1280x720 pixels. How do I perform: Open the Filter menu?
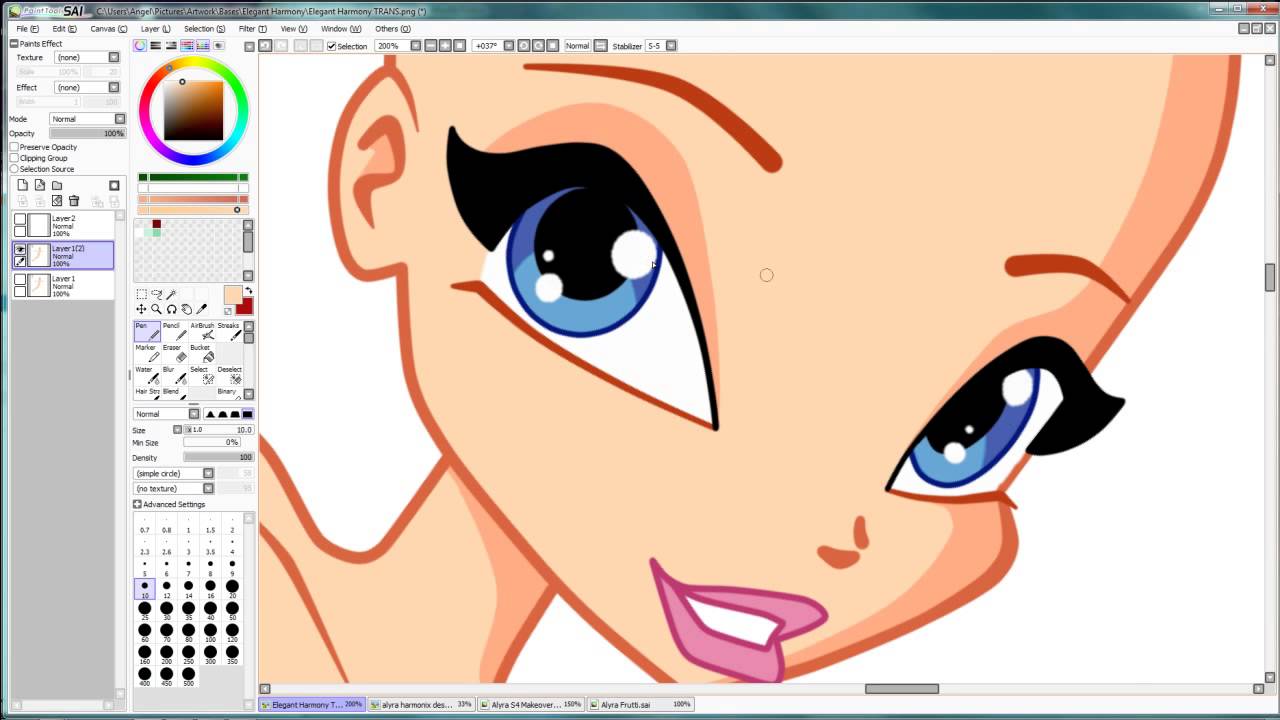[252, 29]
